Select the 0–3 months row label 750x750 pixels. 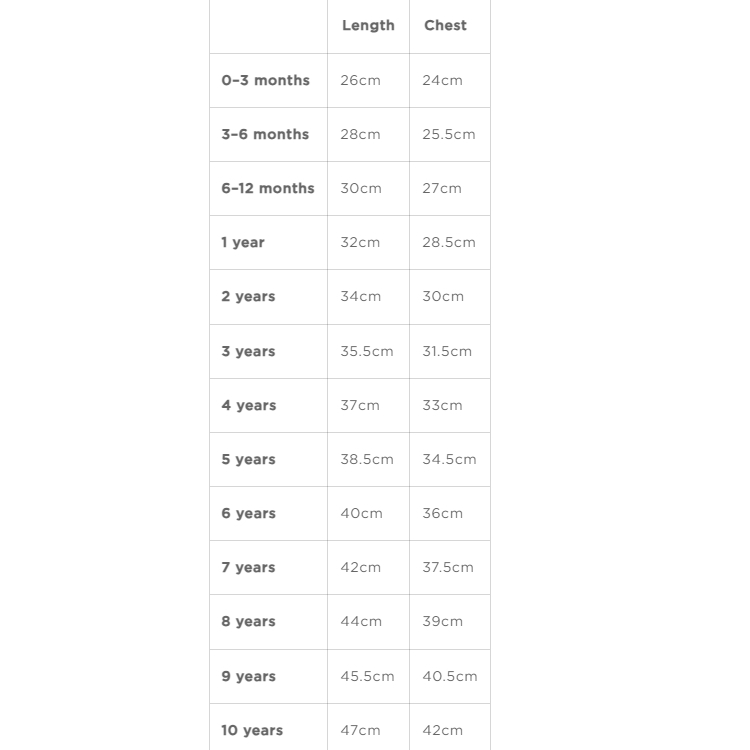point(266,80)
